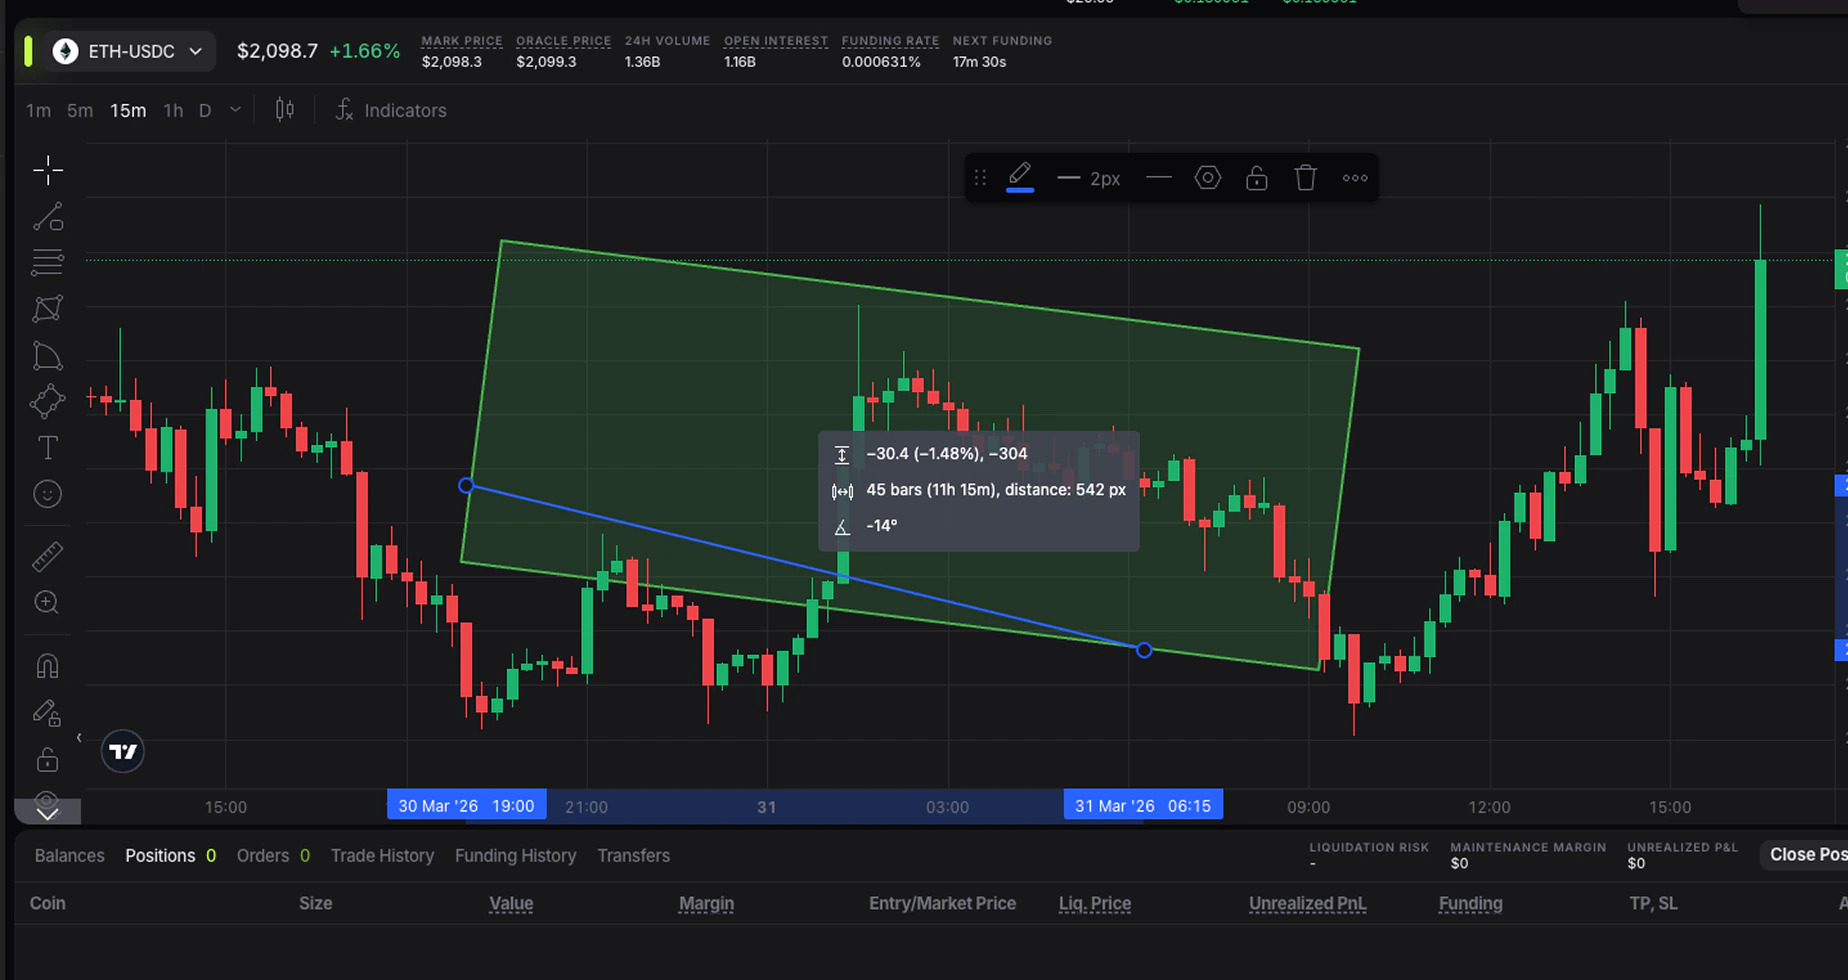The image size is (1848, 980).
Task: Click the Funding Rate label
Action: point(890,41)
